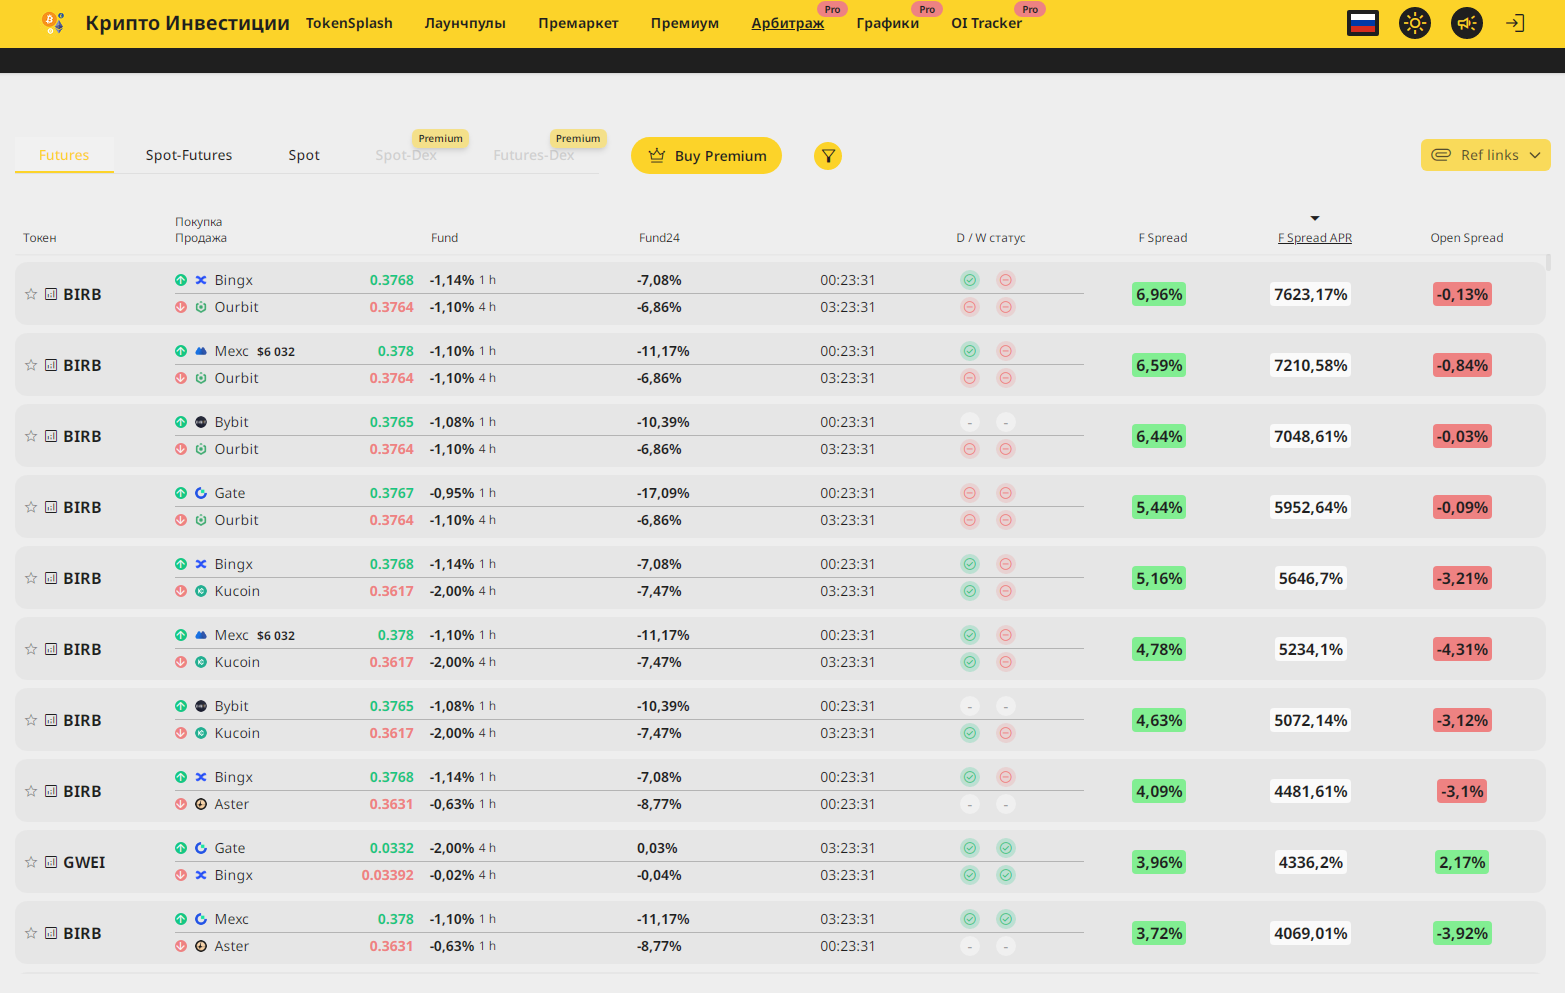Screen dimensions: 1565x993
Task: Click the filter funnel icon
Action: click(828, 156)
